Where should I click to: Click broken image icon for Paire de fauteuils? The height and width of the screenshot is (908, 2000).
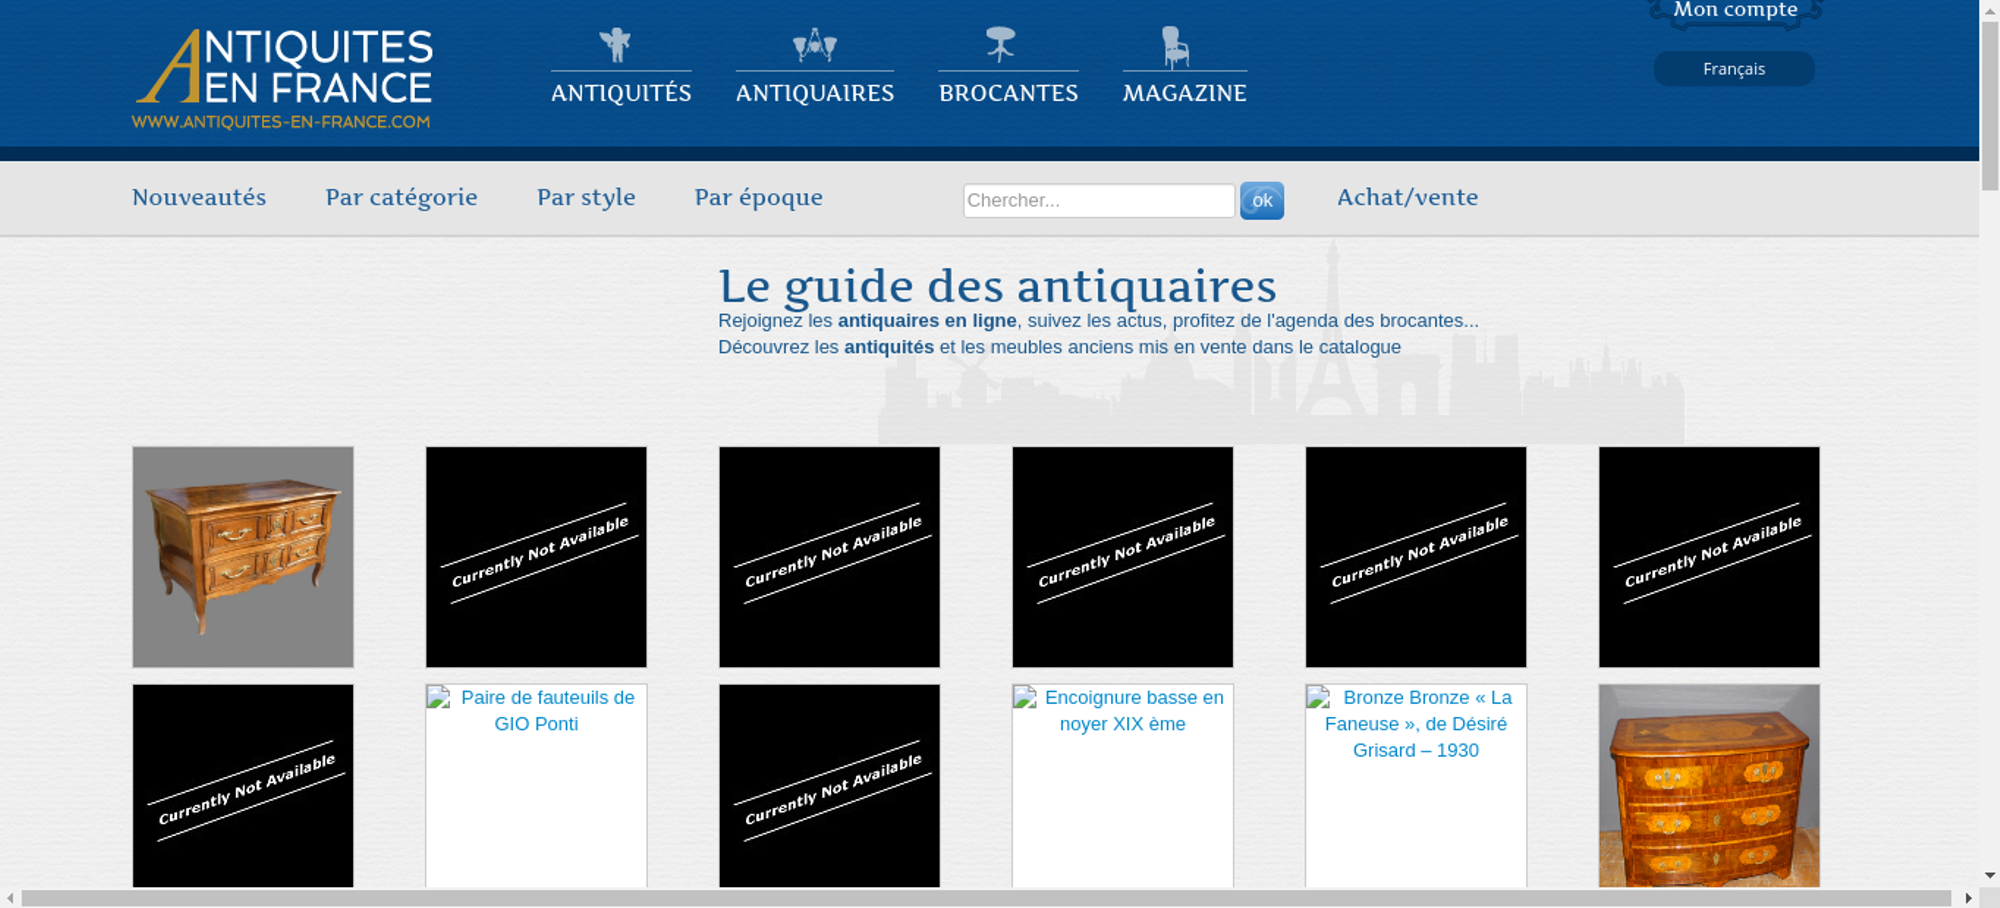[439, 698]
